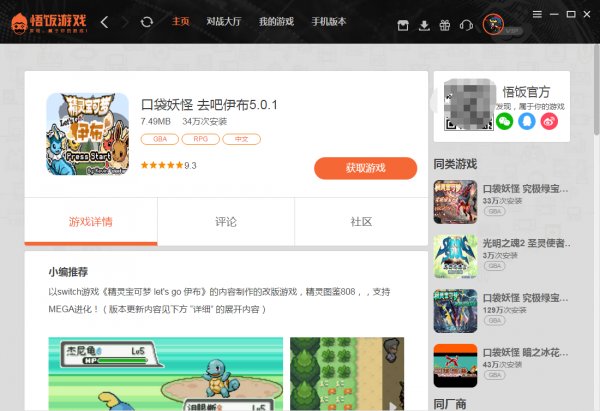Click 光明之魂2 game thumbnail
The width and height of the screenshot is (600, 411).
point(455,256)
